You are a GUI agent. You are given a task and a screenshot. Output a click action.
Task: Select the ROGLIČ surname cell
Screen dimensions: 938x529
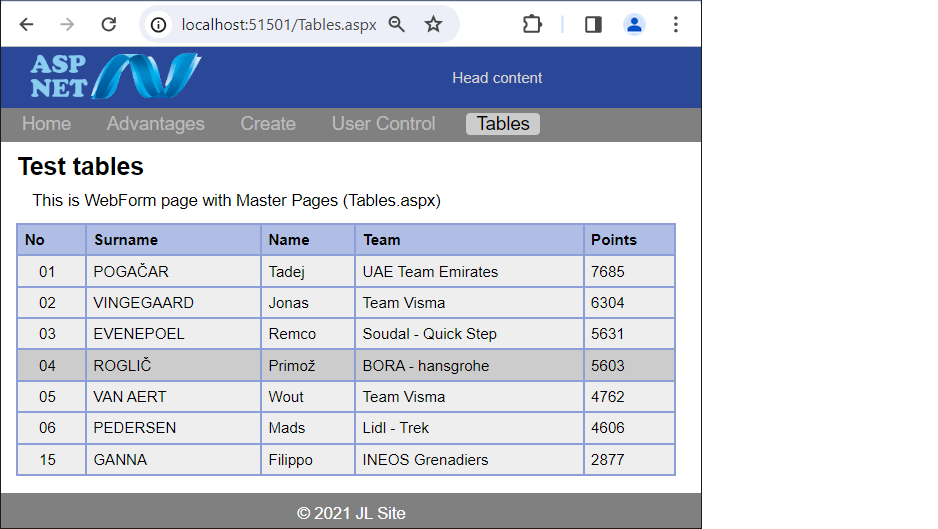173,366
